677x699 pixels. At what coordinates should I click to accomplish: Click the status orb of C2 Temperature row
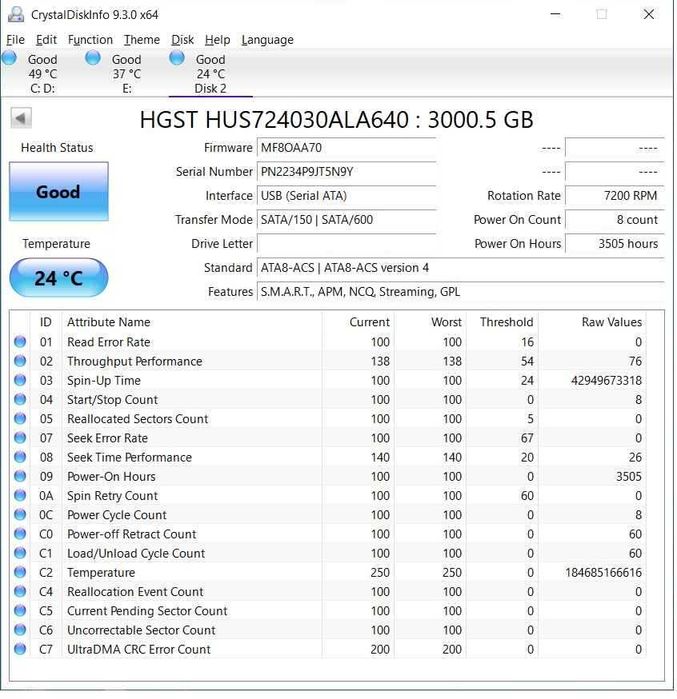coord(20,572)
